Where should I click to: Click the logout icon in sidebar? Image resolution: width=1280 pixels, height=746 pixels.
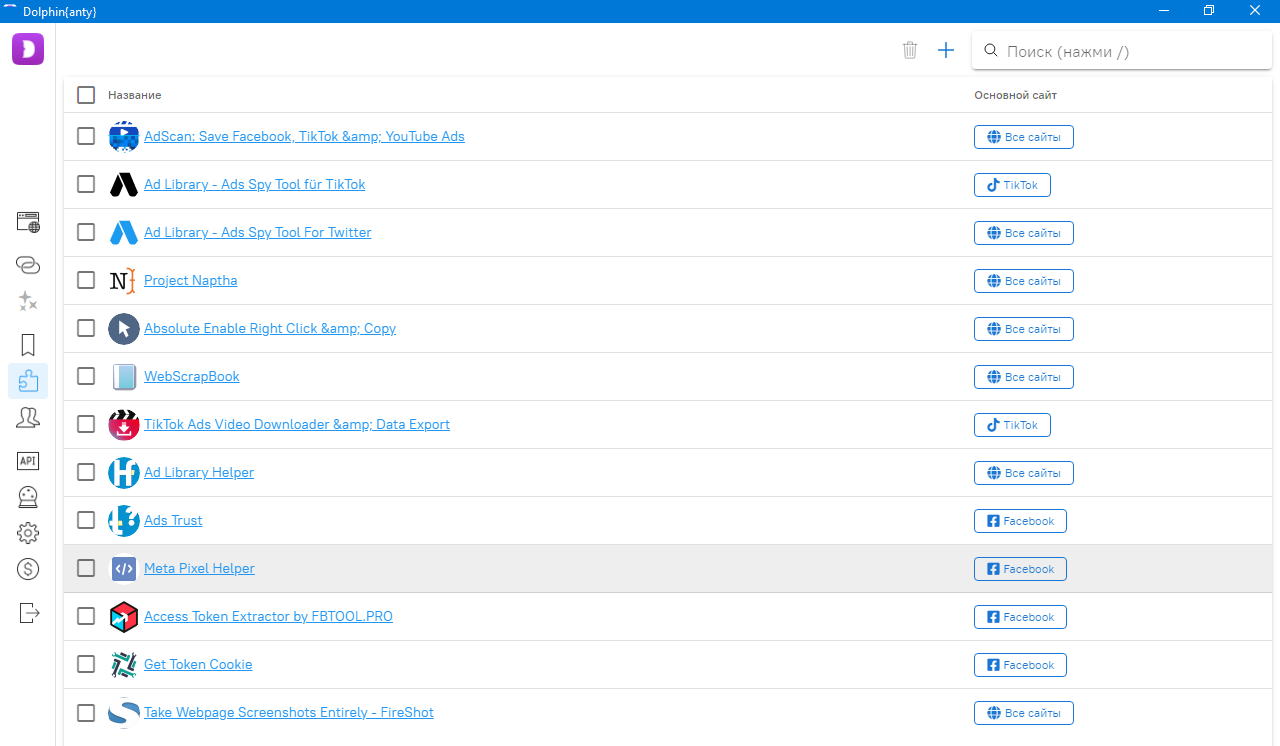28,612
